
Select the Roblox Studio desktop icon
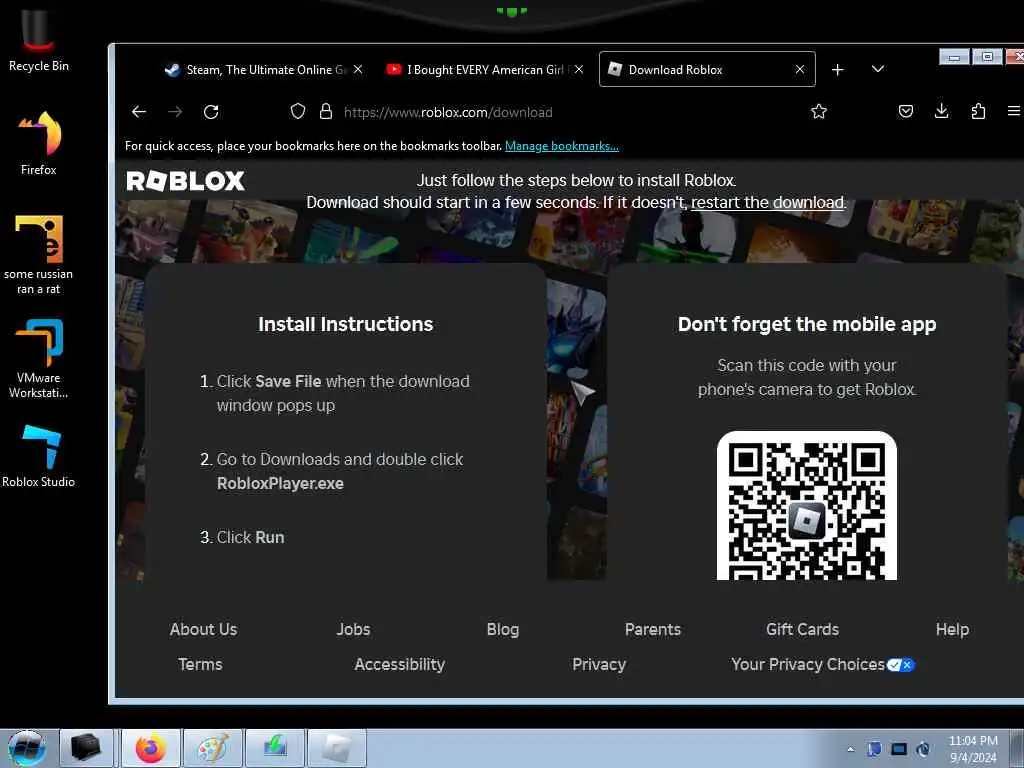39,456
